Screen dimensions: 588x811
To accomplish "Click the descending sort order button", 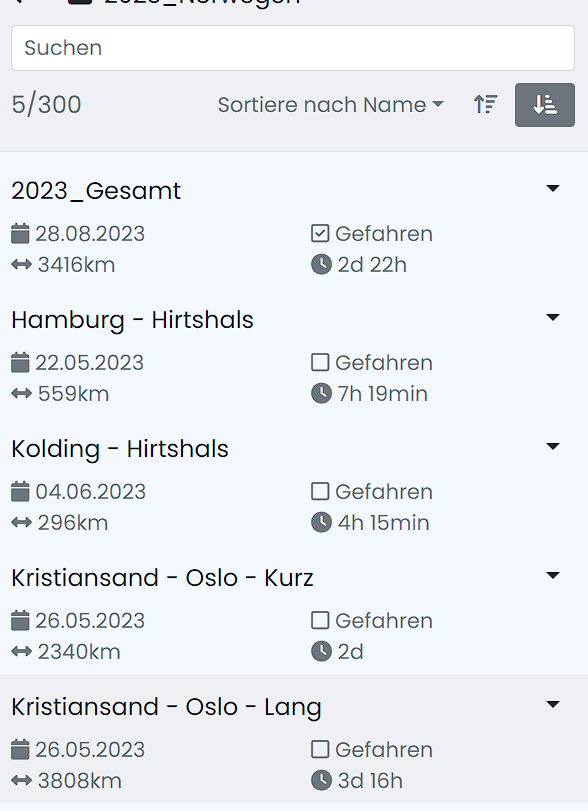I will pos(545,105).
